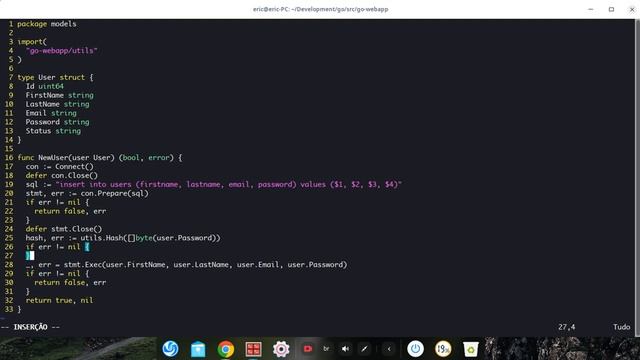Click 'return true, nil' line
The image size is (640, 360).
coord(60,300)
